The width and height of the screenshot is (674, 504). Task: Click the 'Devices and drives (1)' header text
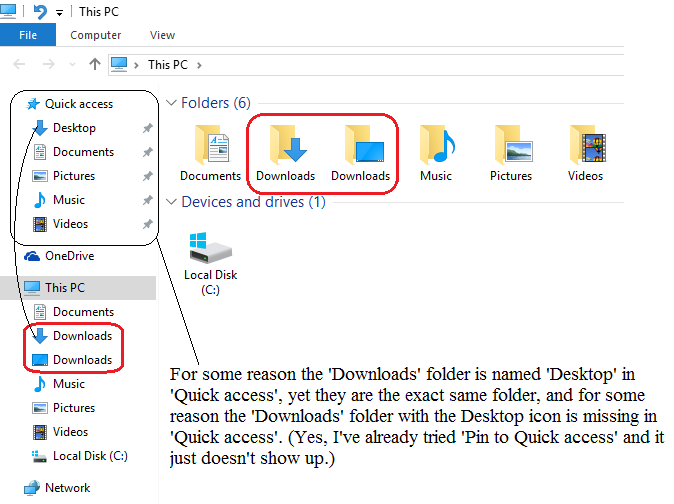point(254,202)
